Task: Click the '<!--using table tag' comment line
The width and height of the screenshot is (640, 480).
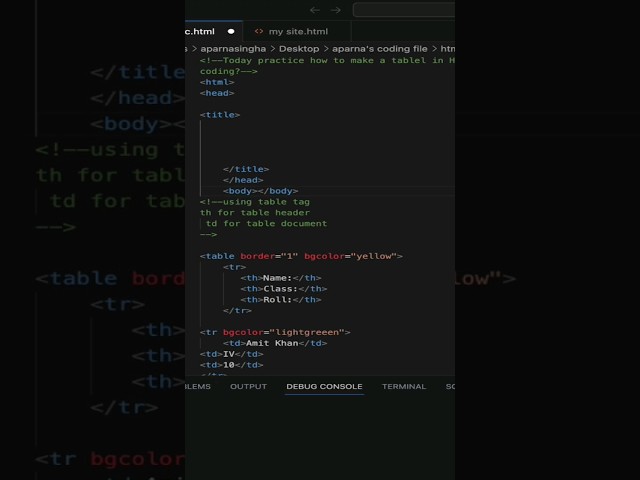Action: point(255,202)
